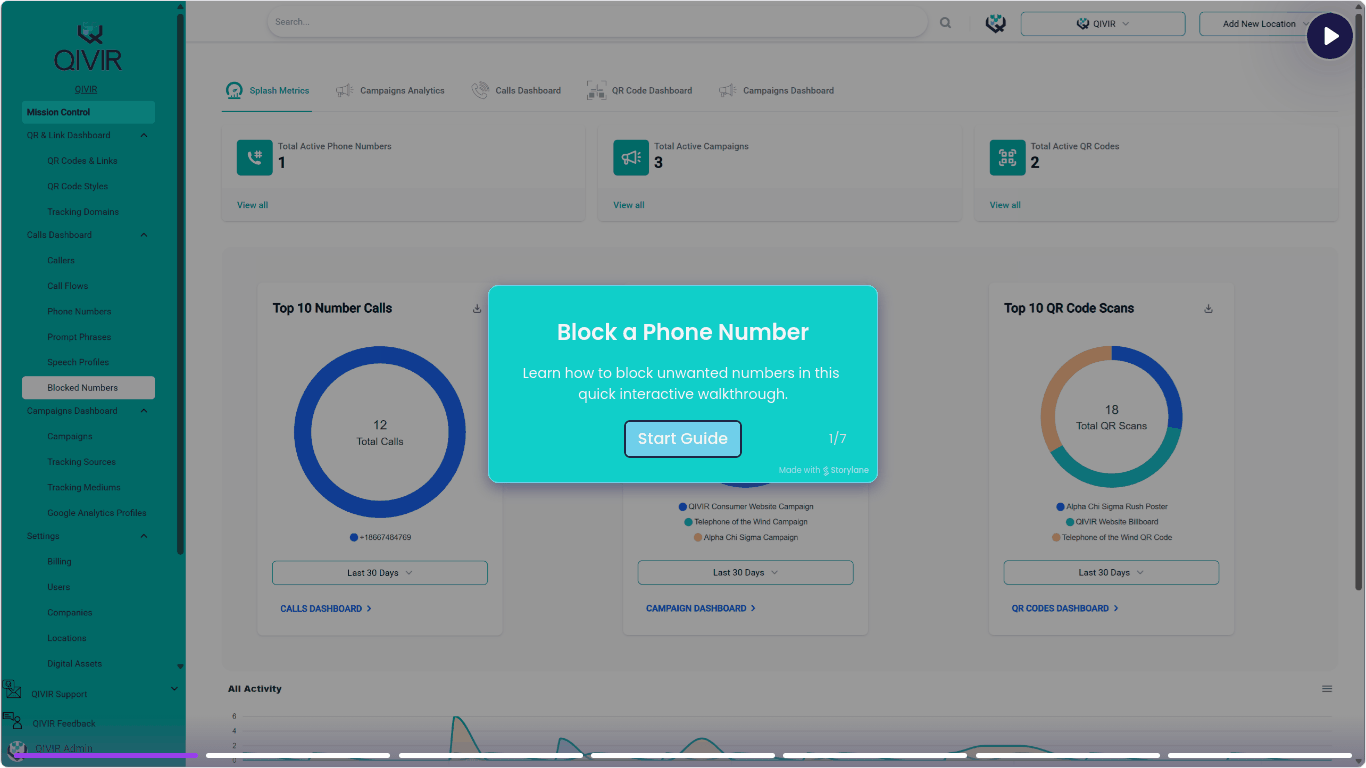Toggle the Alpha Chi Sigma Rush Poster legend dot
This screenshot has width=1366, height=768.
1060,507
